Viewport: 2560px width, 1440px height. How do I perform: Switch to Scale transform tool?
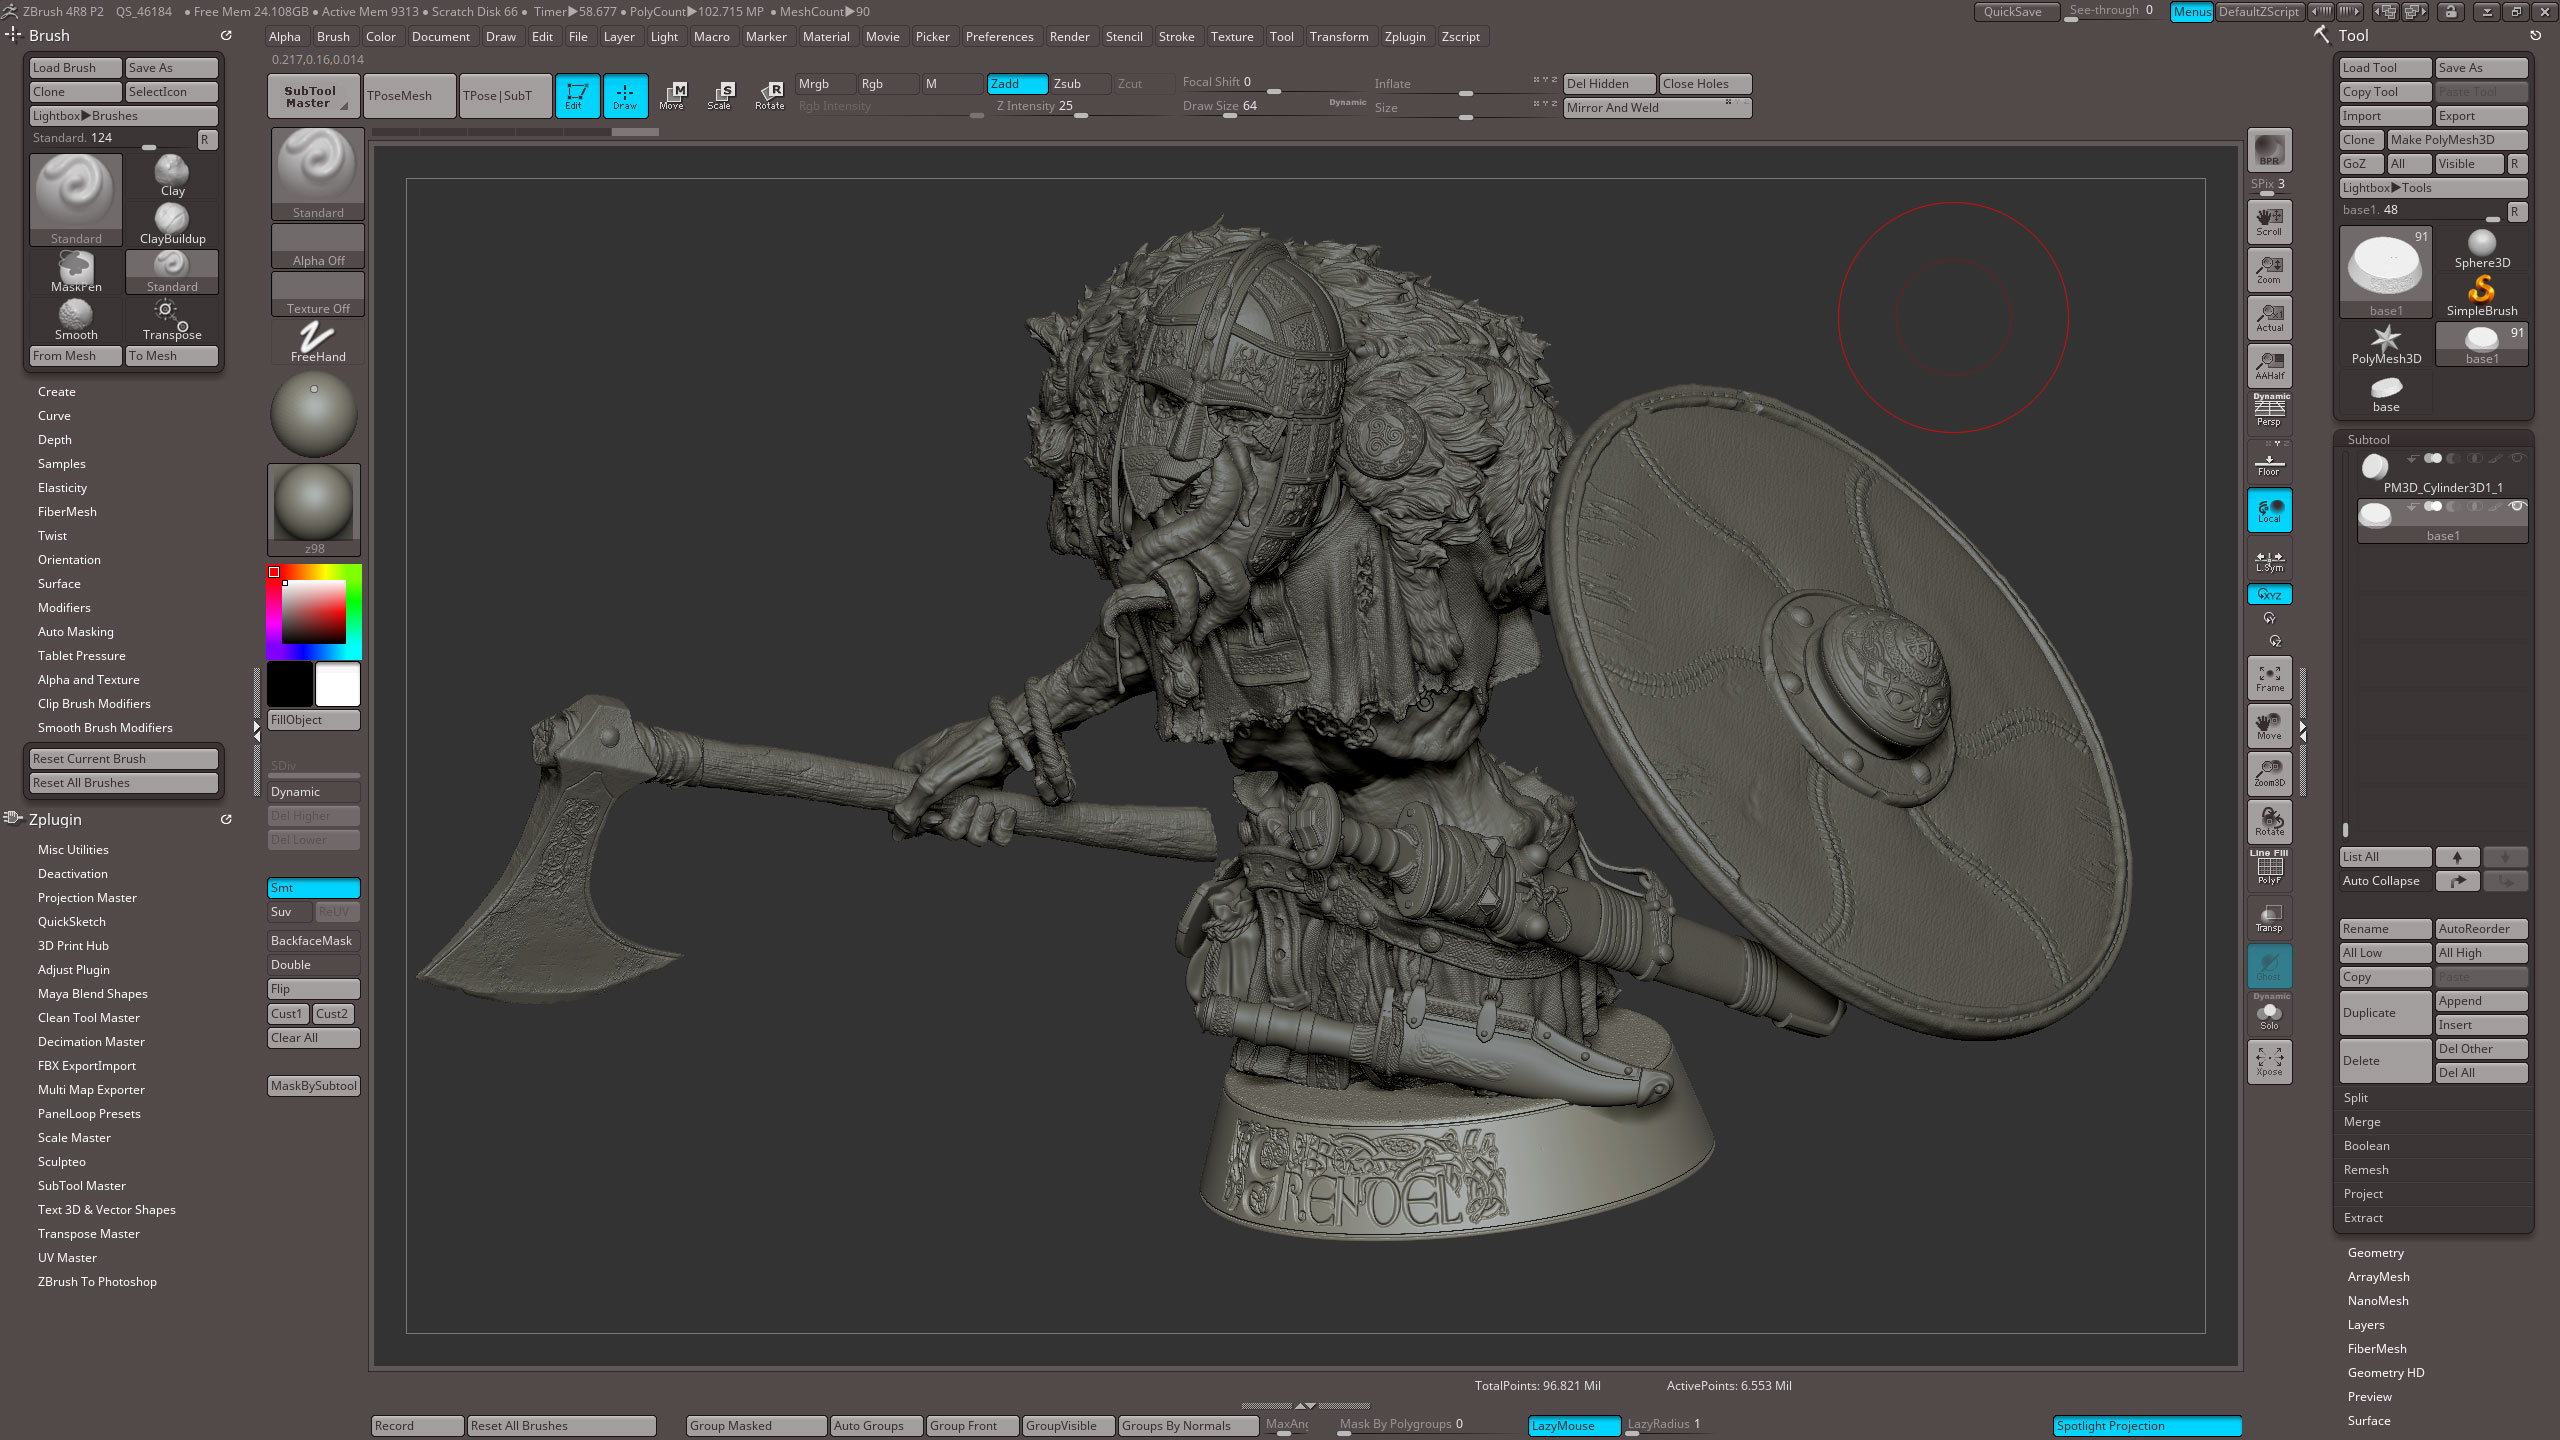(x=720, y=95)
